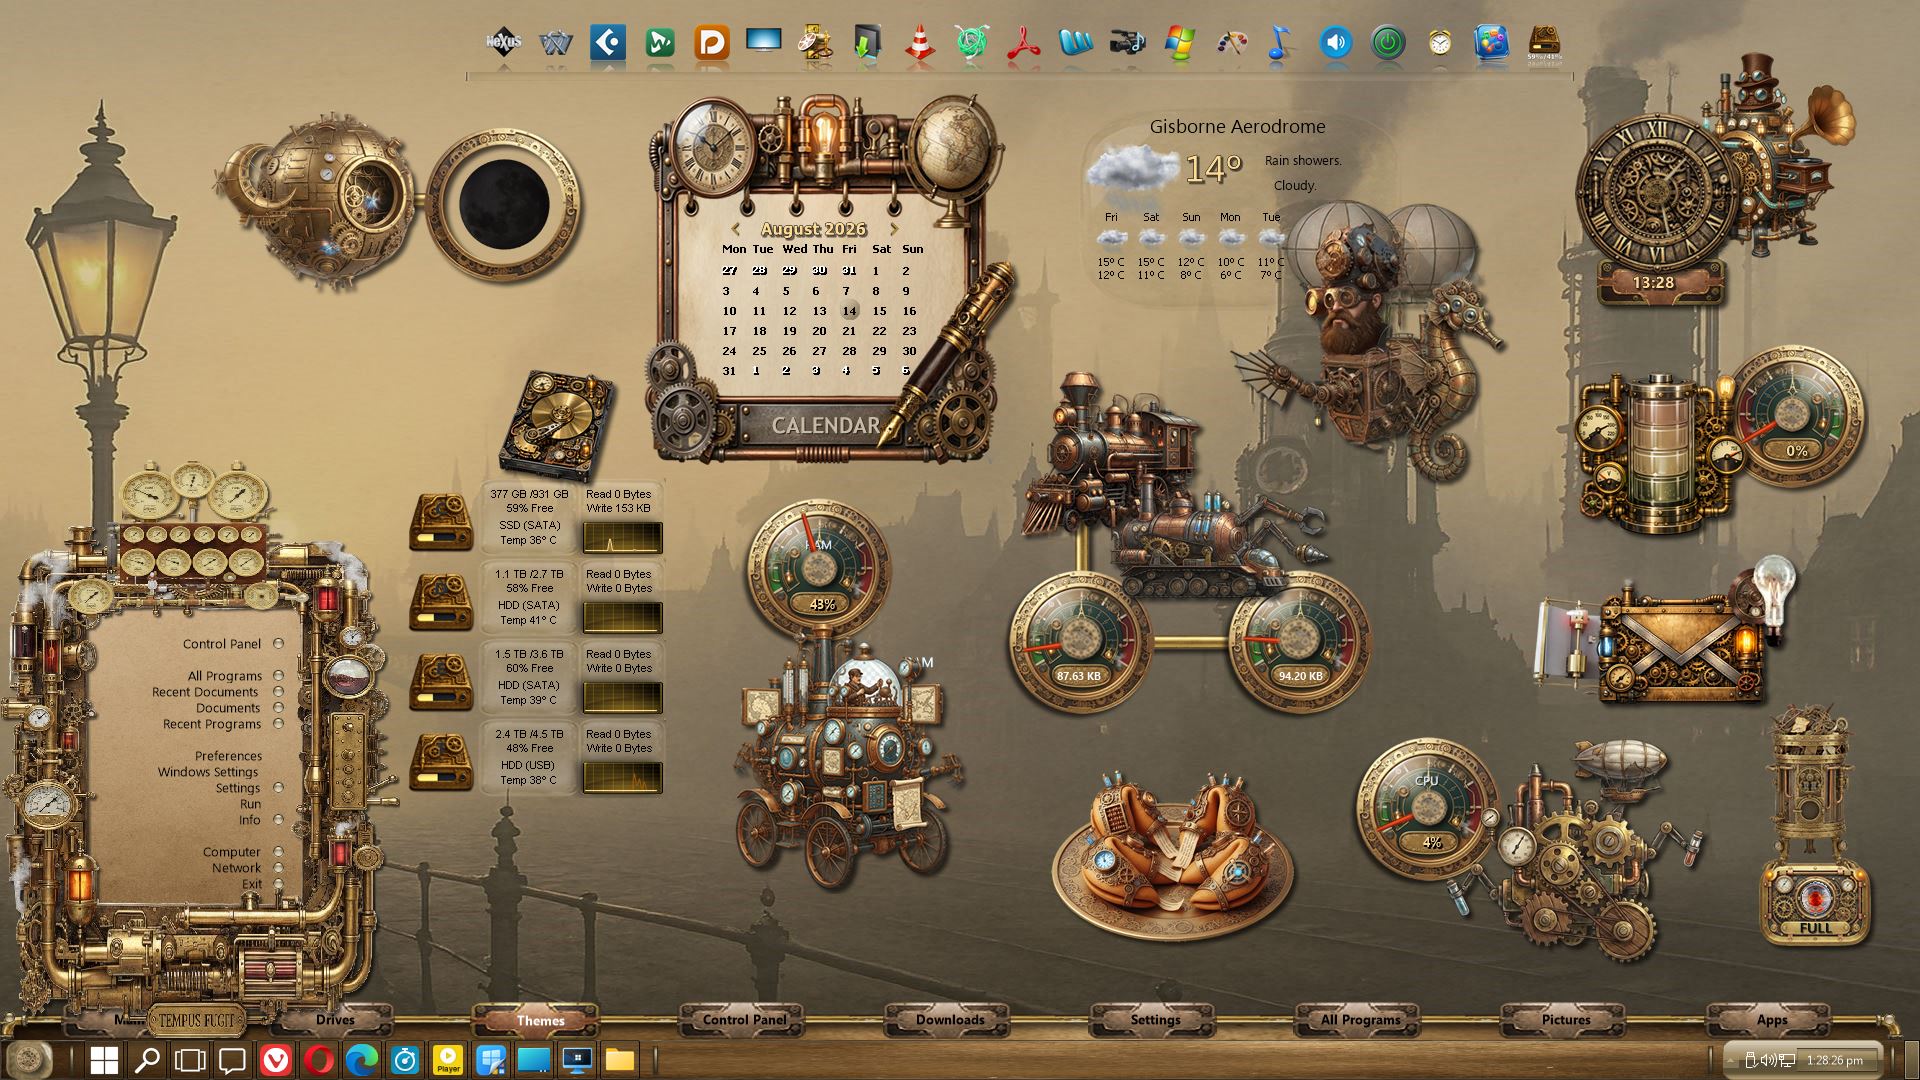
Task: Click the CPU 4% gauge
Action: point(1428,810)
